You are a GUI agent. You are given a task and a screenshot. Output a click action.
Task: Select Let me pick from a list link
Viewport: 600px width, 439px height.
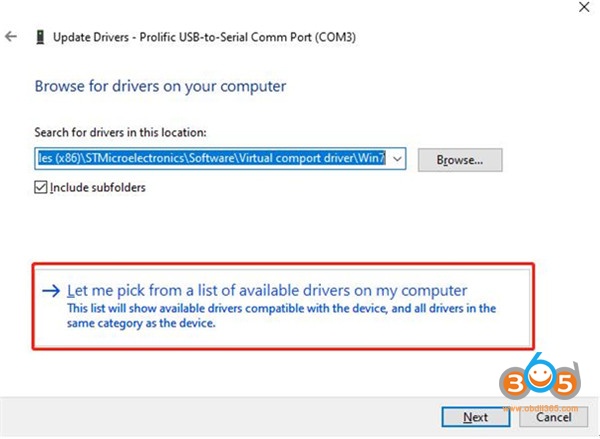[x=267, y=290]
